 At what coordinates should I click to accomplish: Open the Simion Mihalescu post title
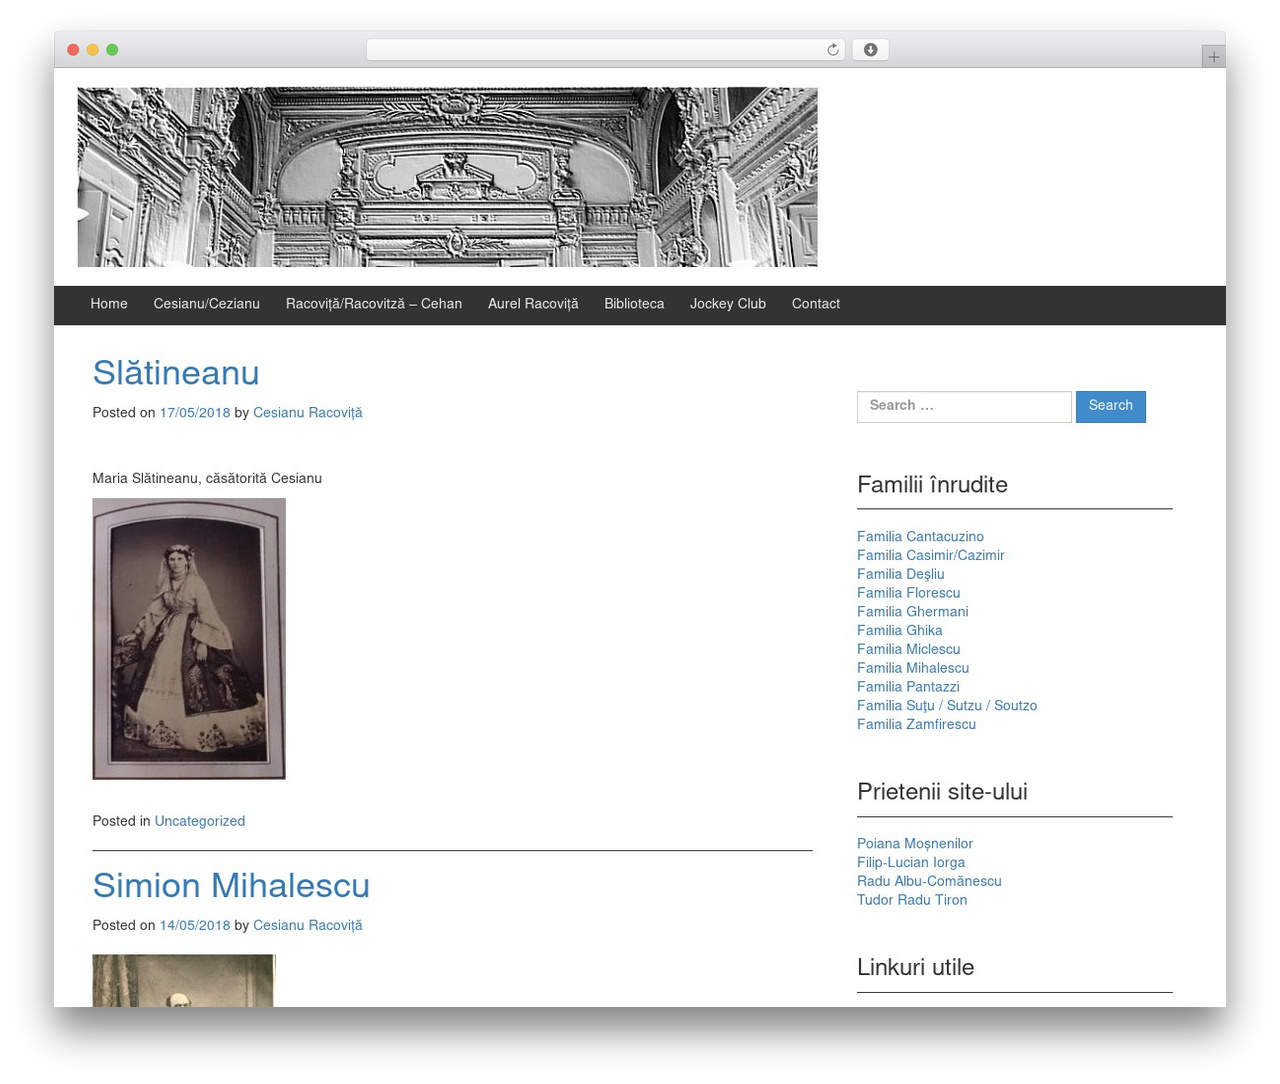click(231, 887)
